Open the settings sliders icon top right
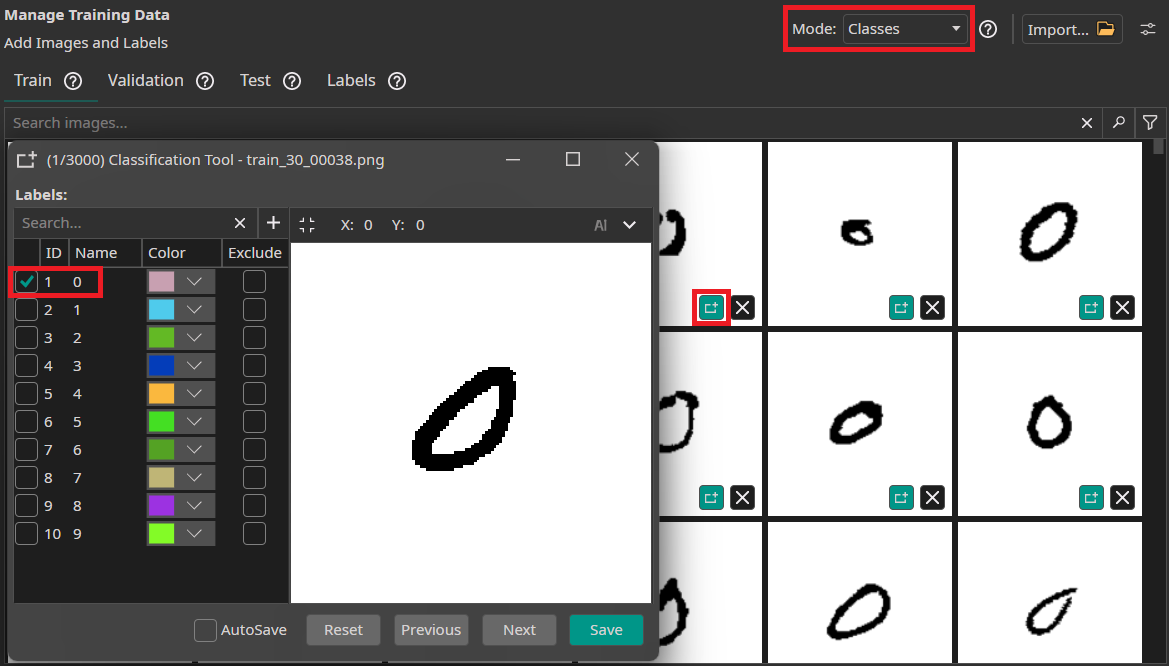The image size is (1169, 666). (x=1148, y=29)
